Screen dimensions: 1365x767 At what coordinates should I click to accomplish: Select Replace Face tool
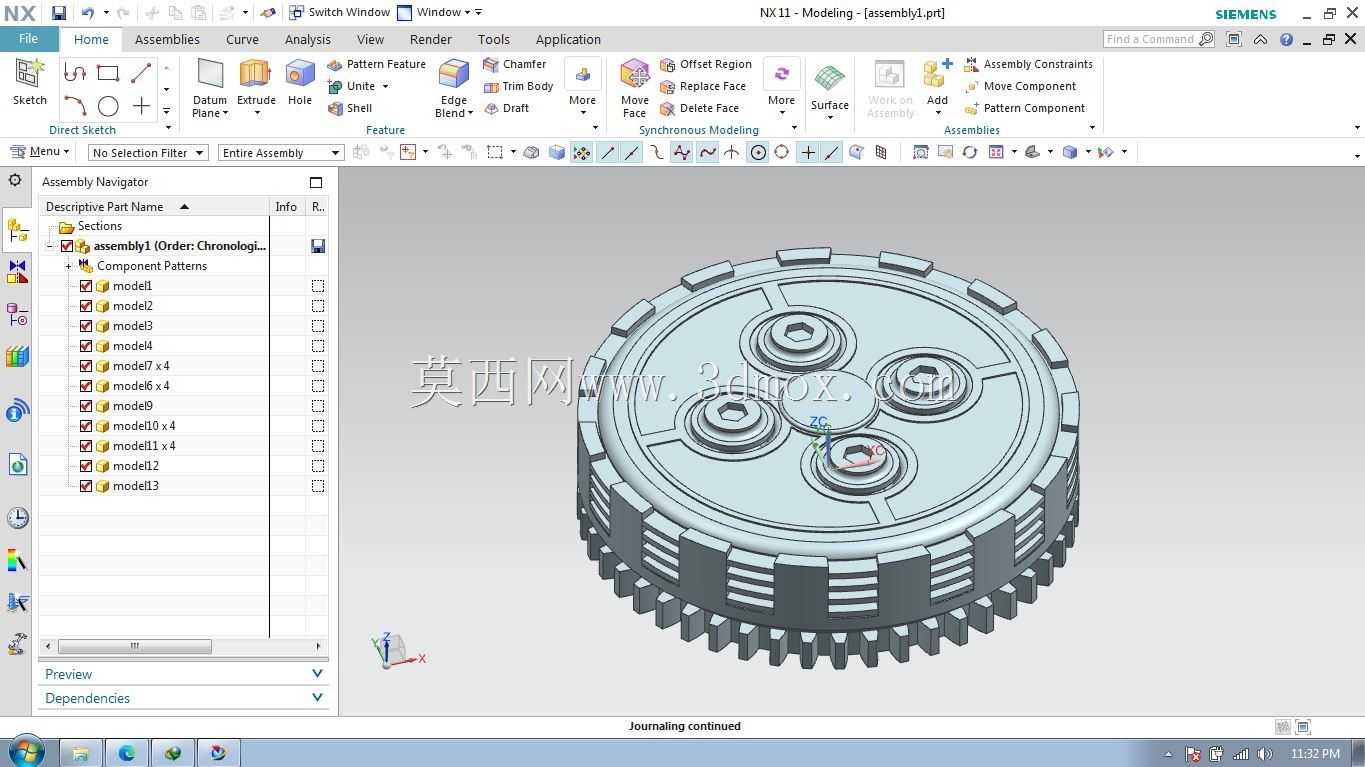[703, 86]
